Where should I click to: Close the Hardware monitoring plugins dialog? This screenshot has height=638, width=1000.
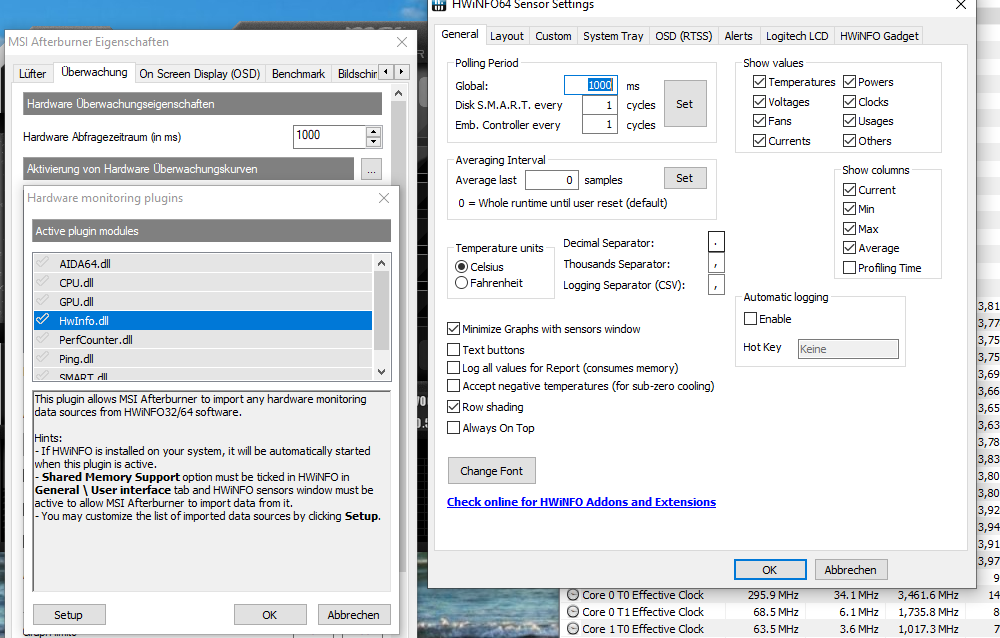(384, 198)
